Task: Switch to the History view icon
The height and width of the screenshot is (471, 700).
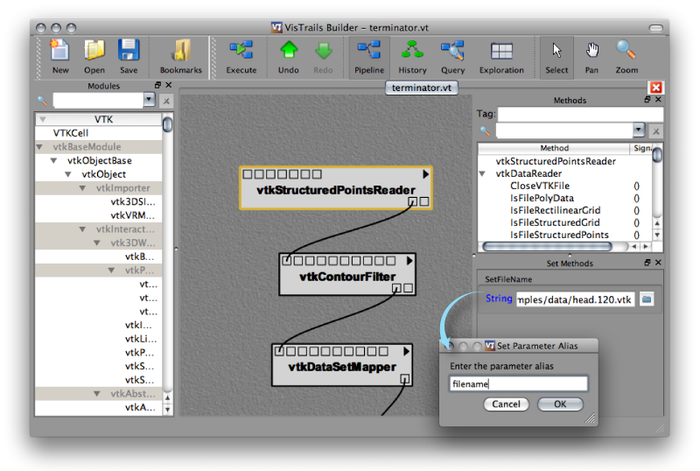Action: (412, 52)
